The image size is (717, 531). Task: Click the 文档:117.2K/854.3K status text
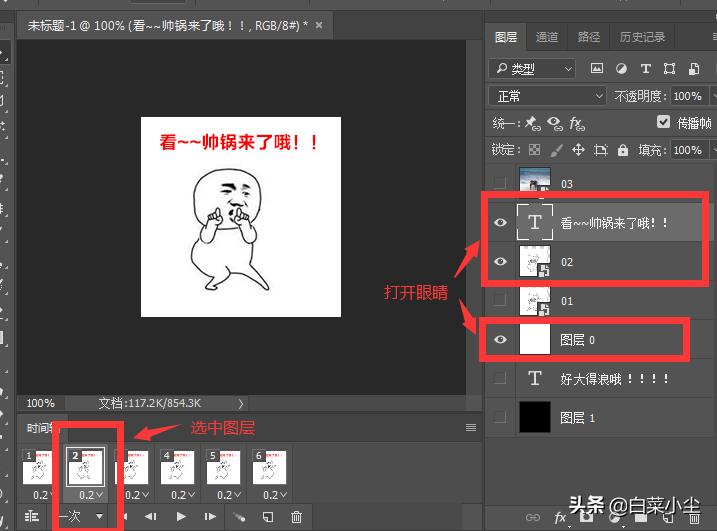tap(150, 403)
